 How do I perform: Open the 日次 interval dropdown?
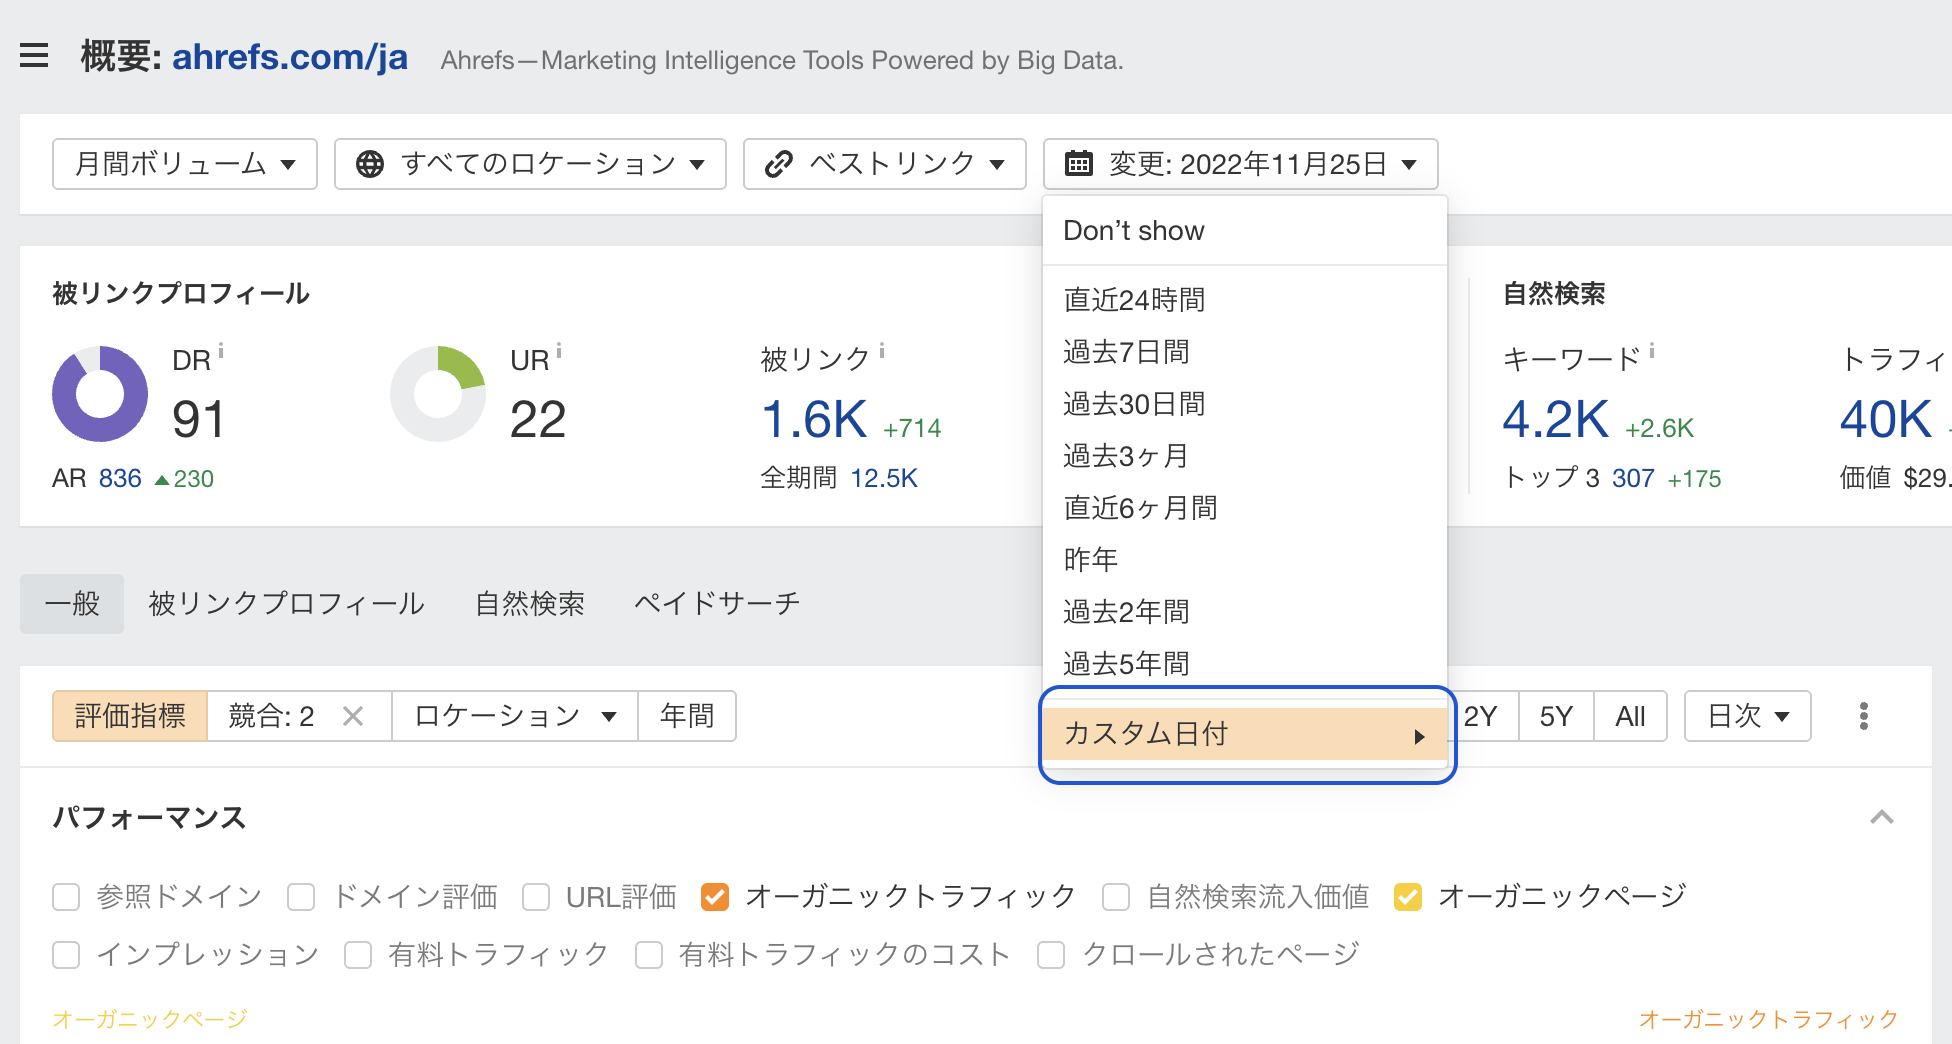[x=1747, y=716]
